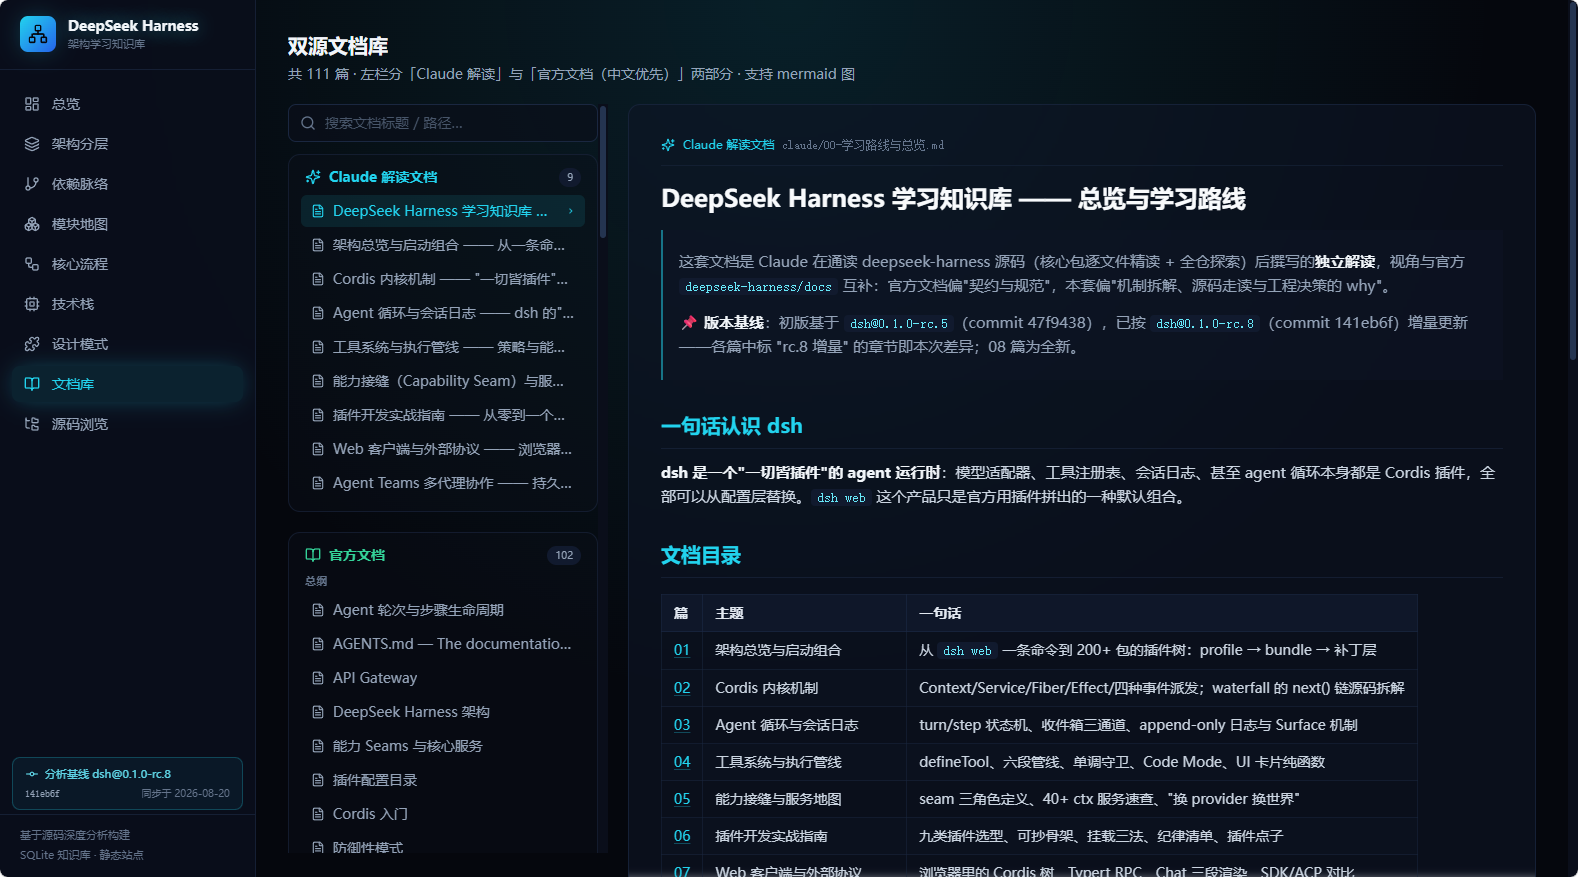Click the chevron on the selected DeepSeek Harness document

pos(571,211)
